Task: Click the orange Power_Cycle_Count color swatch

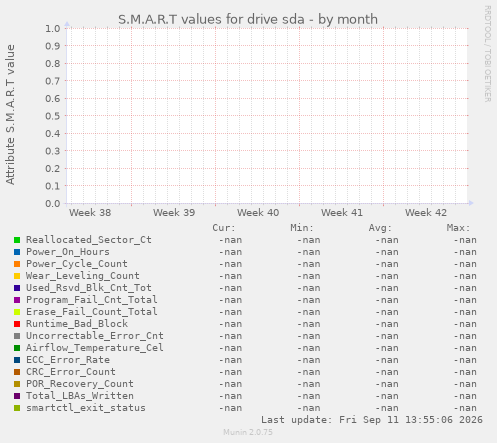Action: [x=17, y=264]
